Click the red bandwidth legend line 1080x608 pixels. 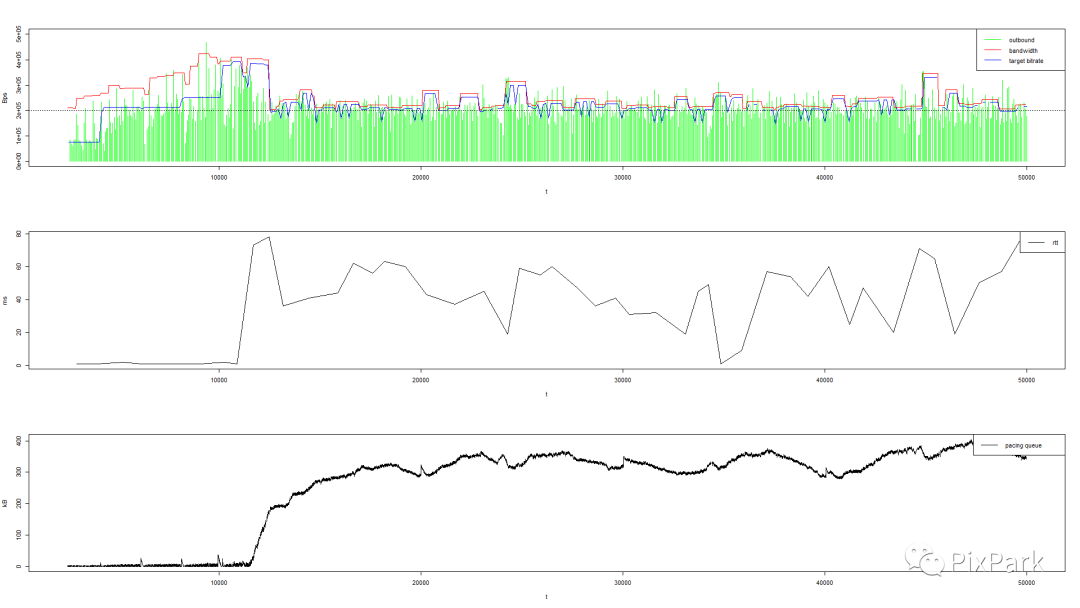coord(992,50)
